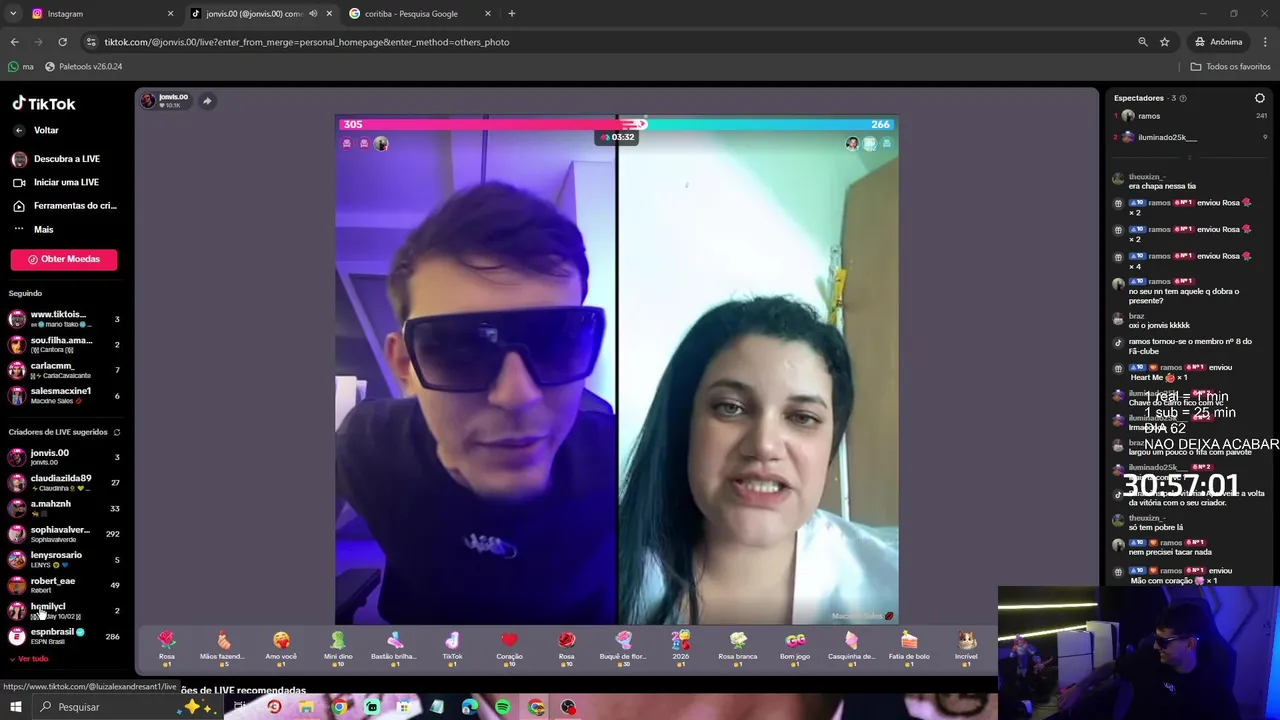Viewport: 1280px width, 720px height.
Task: Click the share arrow beside jonvis.00
Action: 207,101
